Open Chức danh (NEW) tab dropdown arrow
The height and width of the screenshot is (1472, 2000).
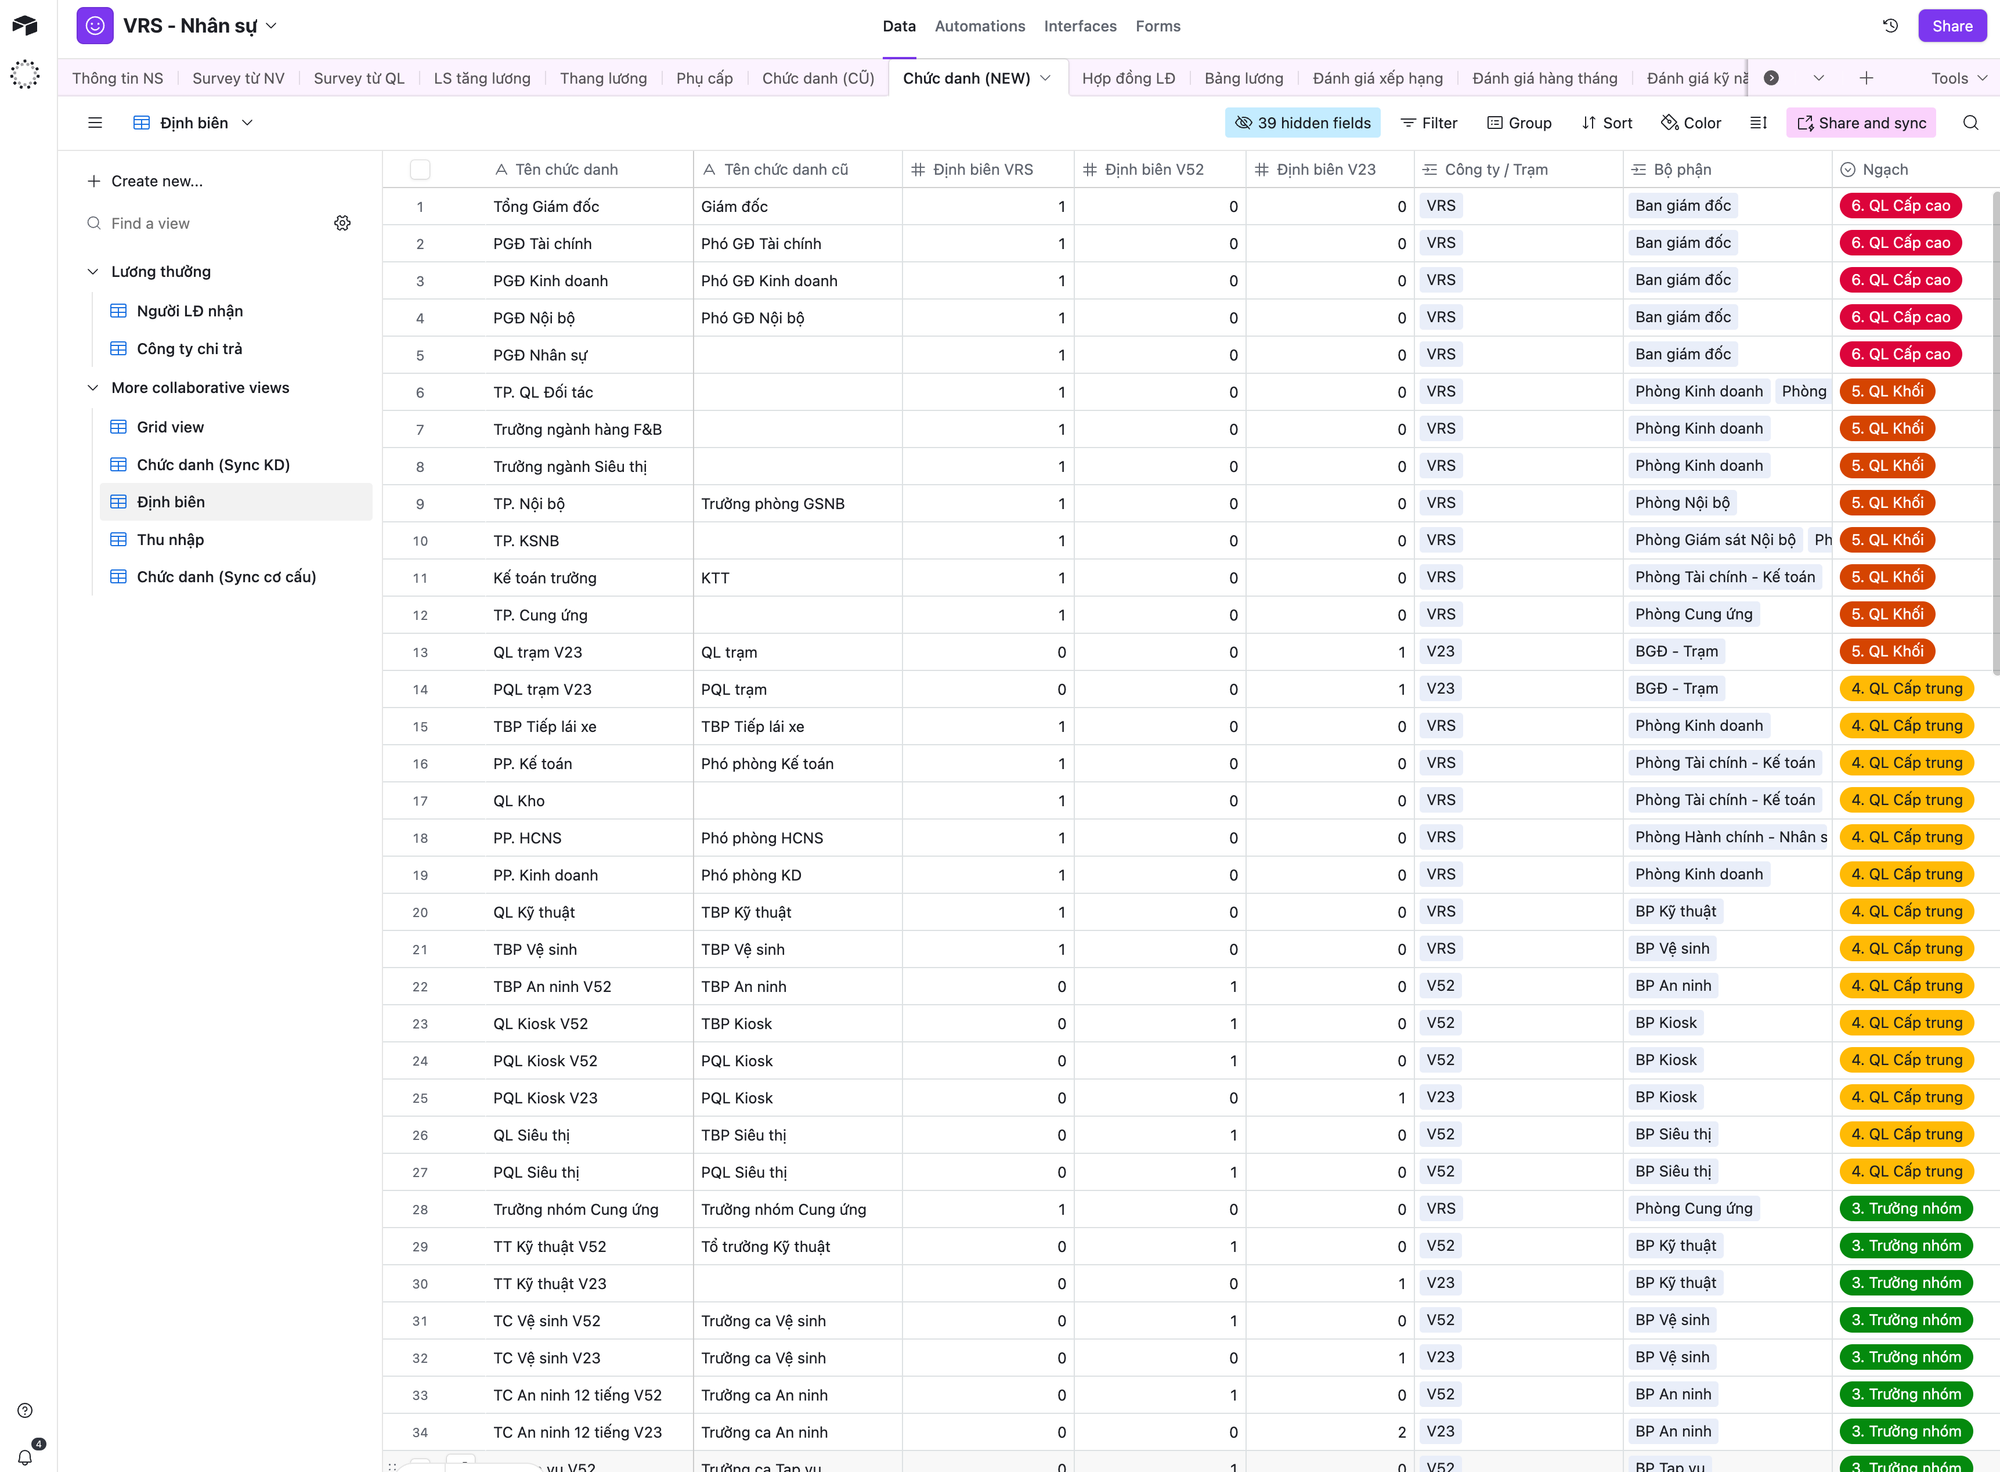click(1045, 78)
